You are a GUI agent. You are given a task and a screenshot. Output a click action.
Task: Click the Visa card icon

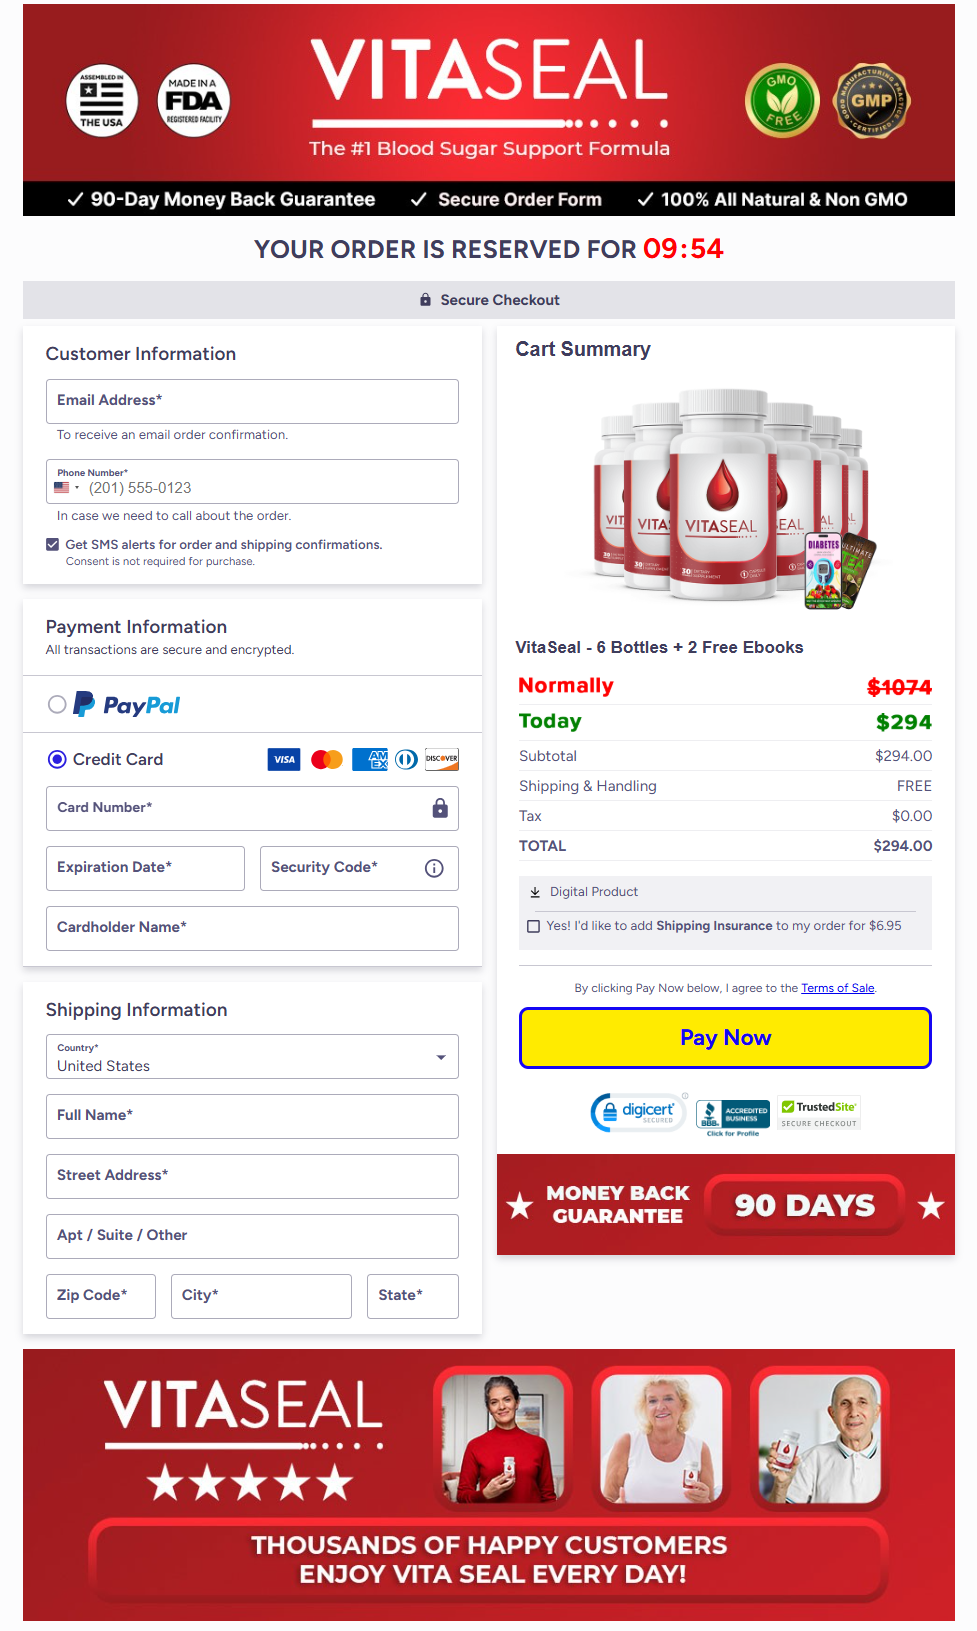pos(283,760)
